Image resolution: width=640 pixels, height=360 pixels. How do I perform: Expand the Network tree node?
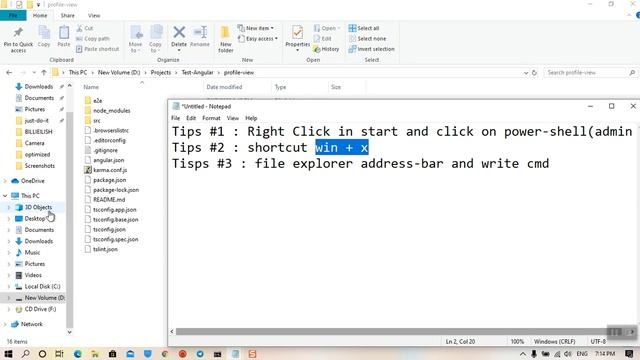[x=5, y=324]
